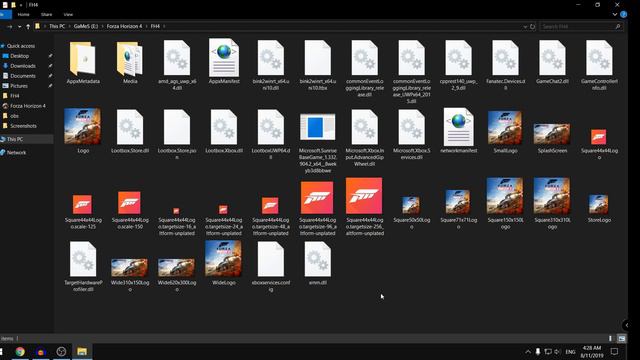Select the WideLogo image
Viewport: 640px width, 360px height.
[x=223, y=262]
